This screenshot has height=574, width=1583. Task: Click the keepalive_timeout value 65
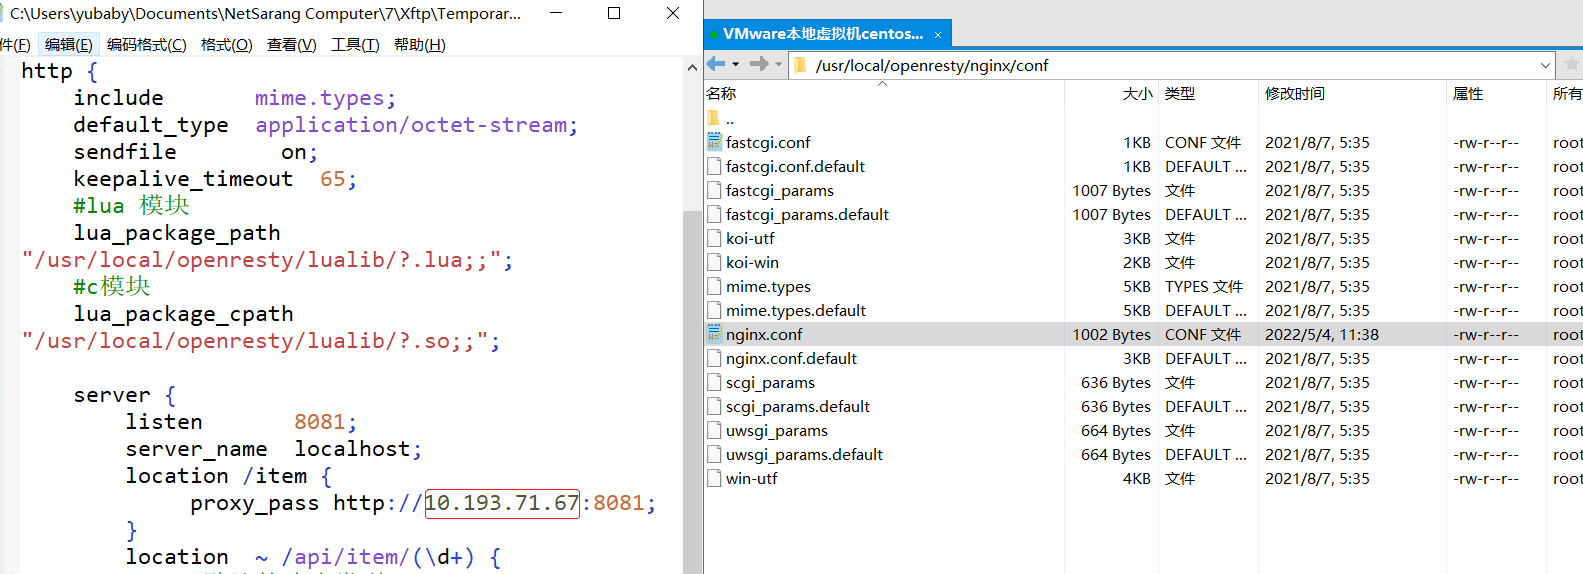[332, 179]
